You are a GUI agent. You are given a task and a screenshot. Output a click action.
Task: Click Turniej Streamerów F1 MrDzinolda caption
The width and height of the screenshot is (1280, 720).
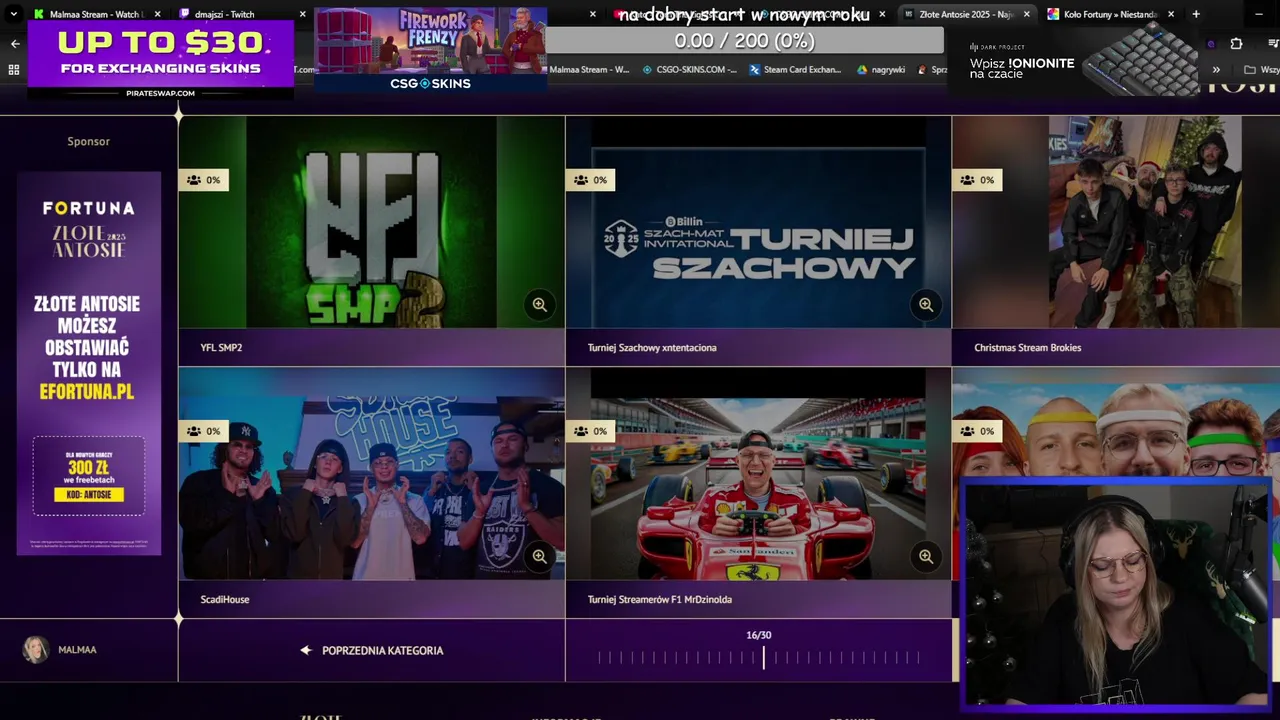(x=660, y=600)
